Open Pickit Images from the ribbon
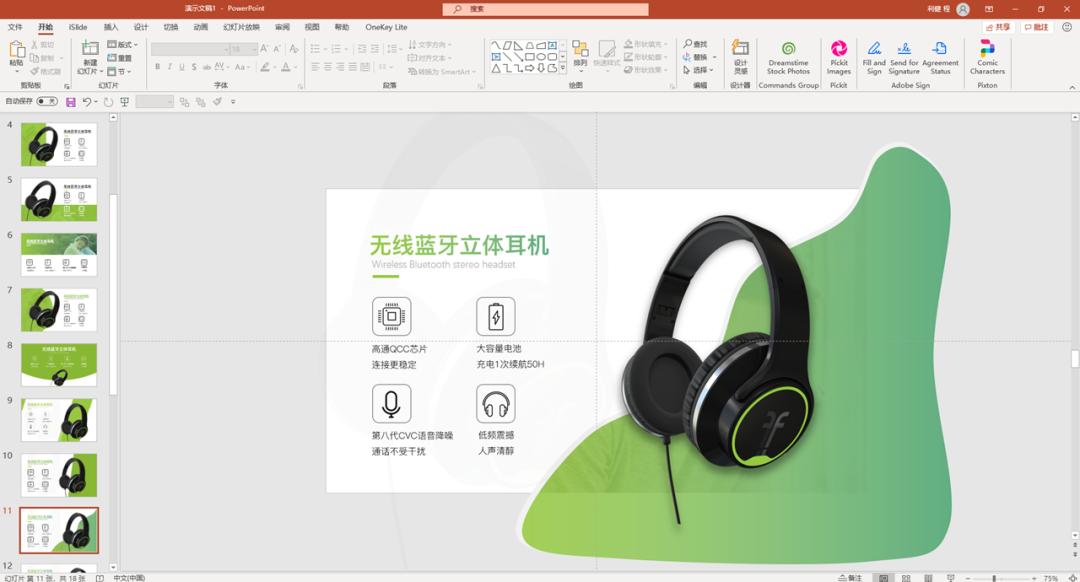 pos(838,55)
